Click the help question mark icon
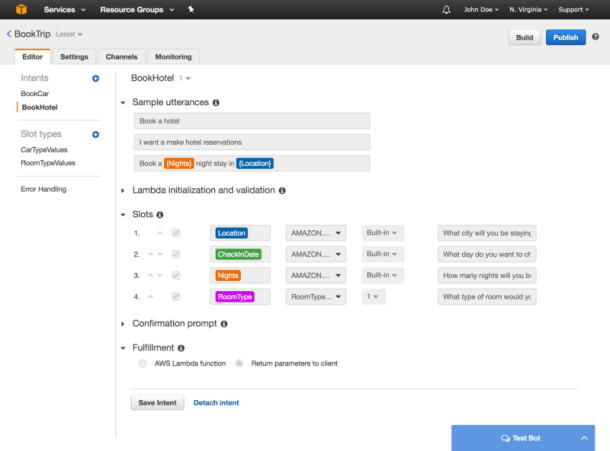 pos(595,37)
